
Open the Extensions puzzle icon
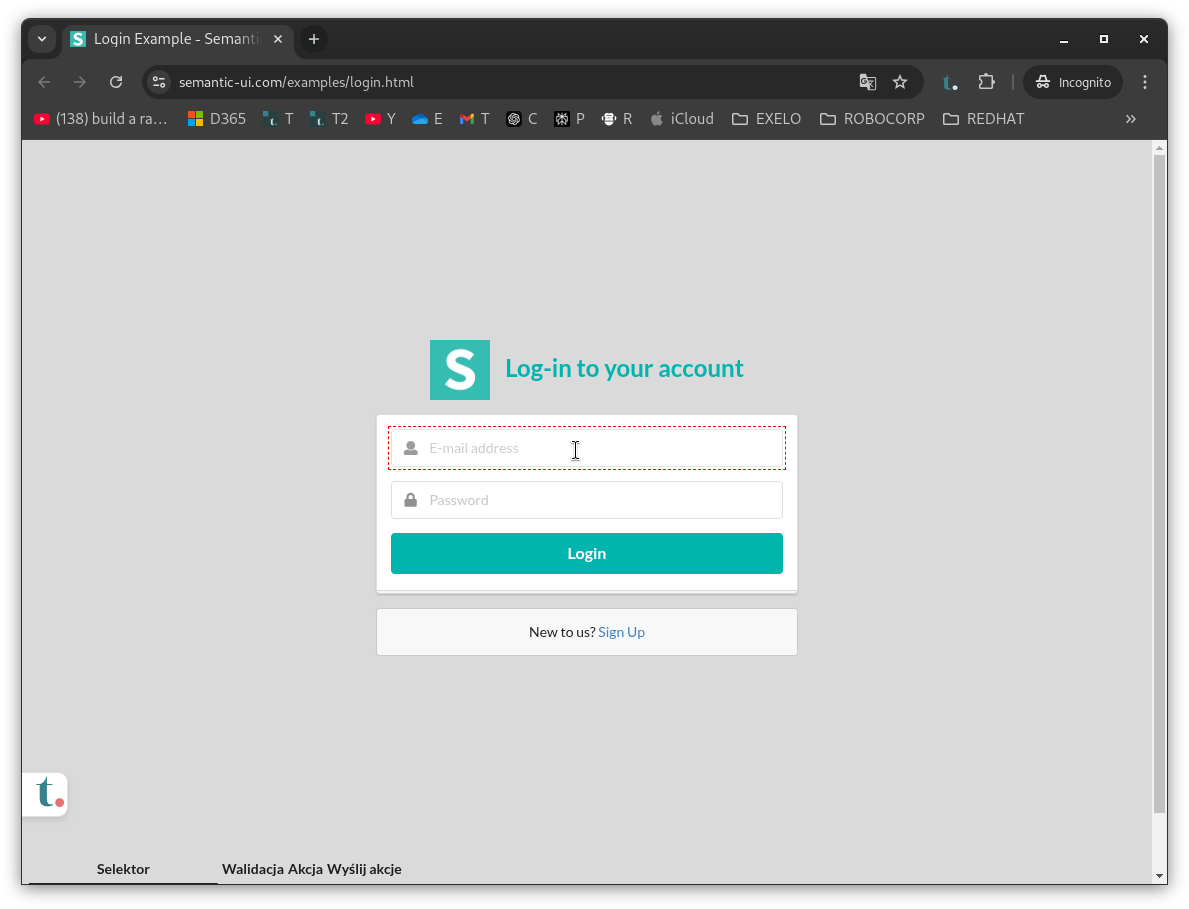986,82
